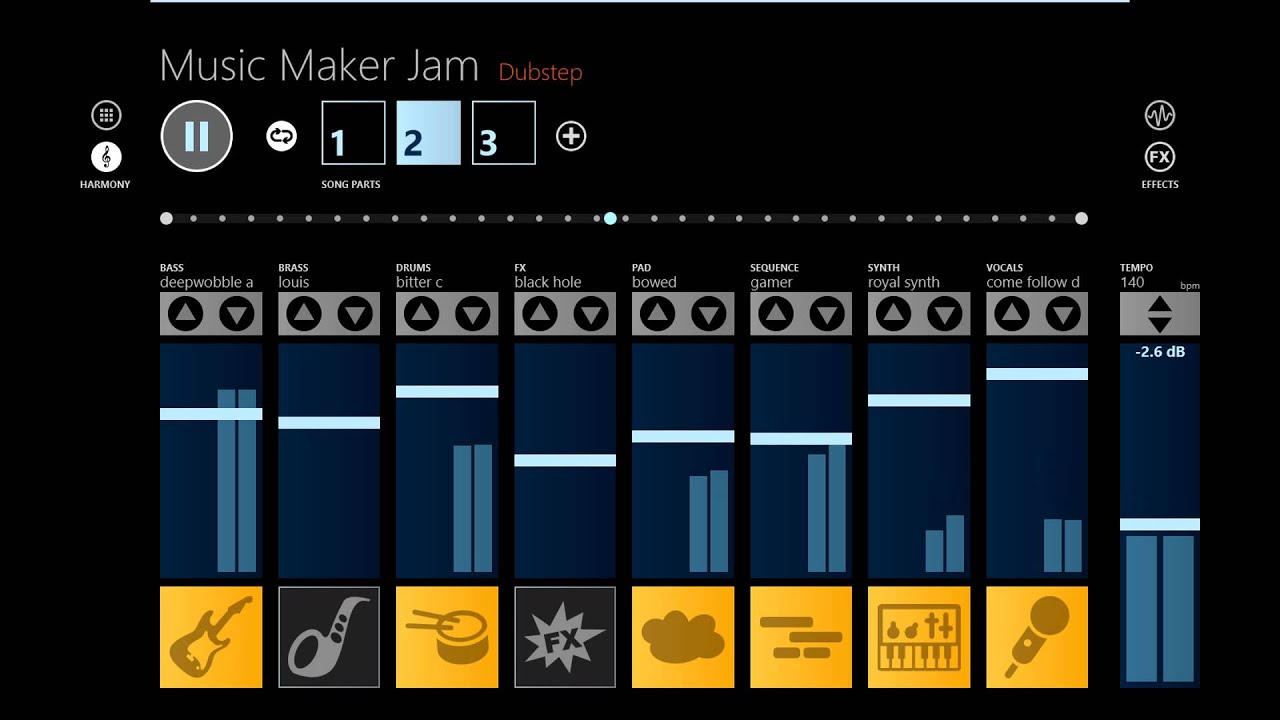1280x720 pixels.
Task: Toggle the Vocals microphone instrument tile
Action: 1037,637
